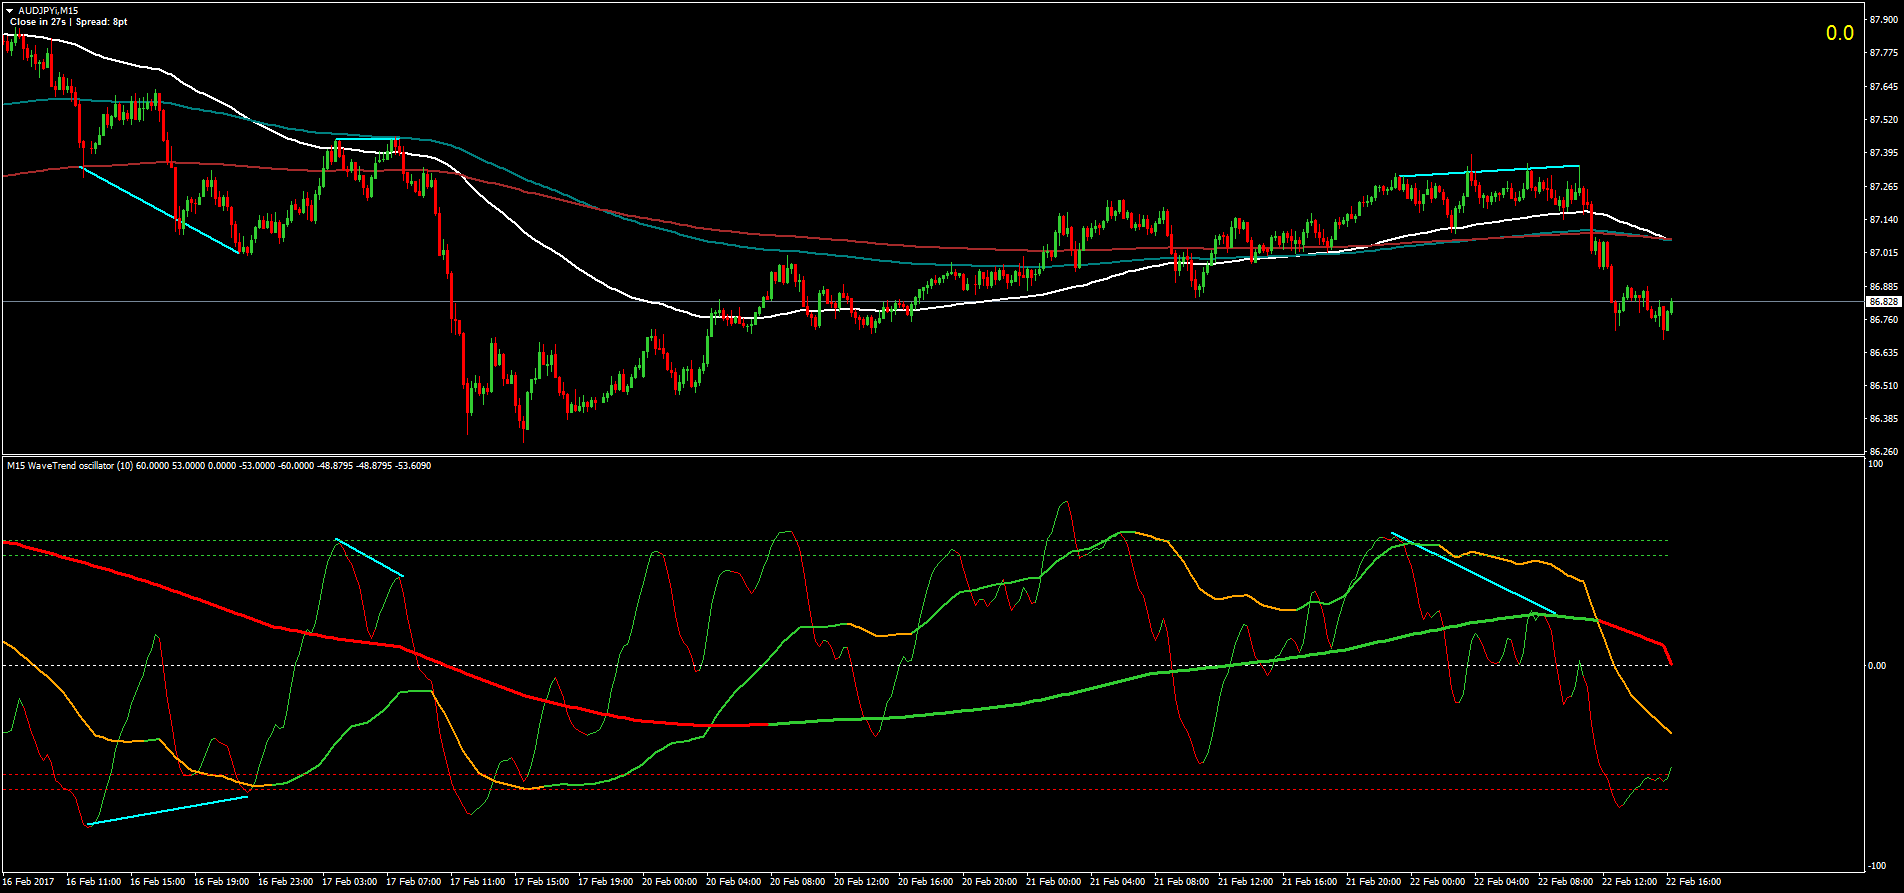Click the 86.260 price scale label
This screenshot has height=893, width=1904.
1883,451
